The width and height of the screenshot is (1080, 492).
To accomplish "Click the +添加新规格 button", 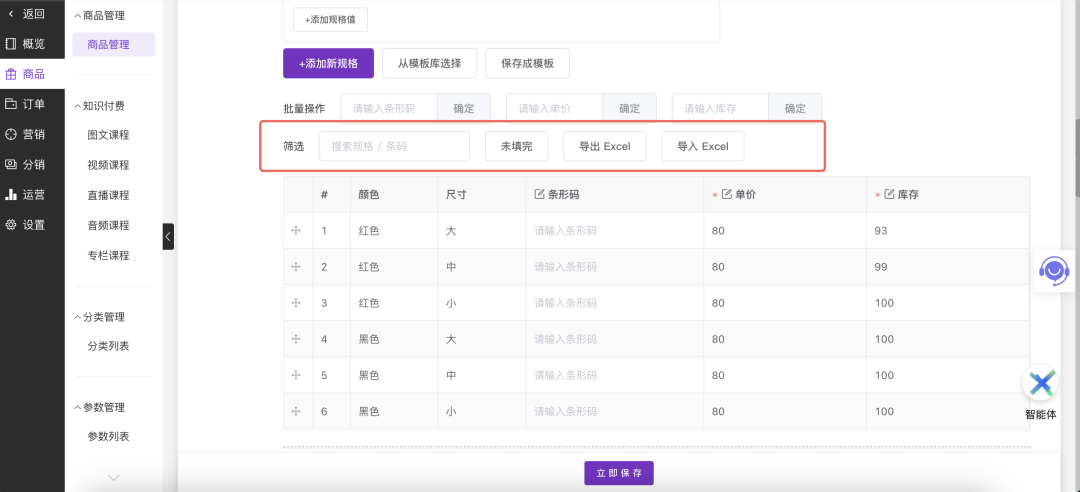I will click(329, 63).
